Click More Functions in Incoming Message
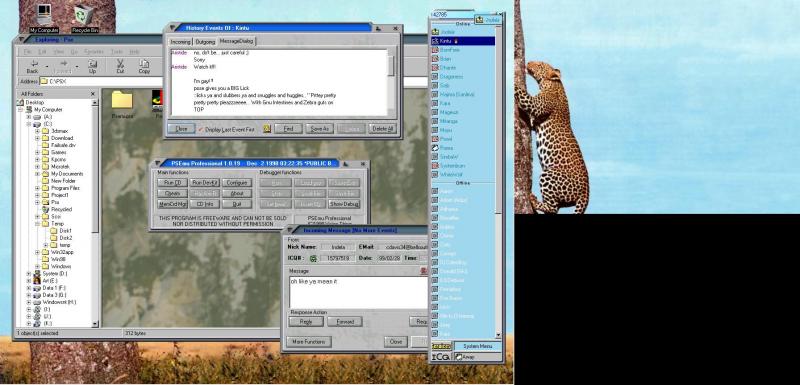This screenshot has height=385, width=800. pyautogui.click(x=309, y=342)
